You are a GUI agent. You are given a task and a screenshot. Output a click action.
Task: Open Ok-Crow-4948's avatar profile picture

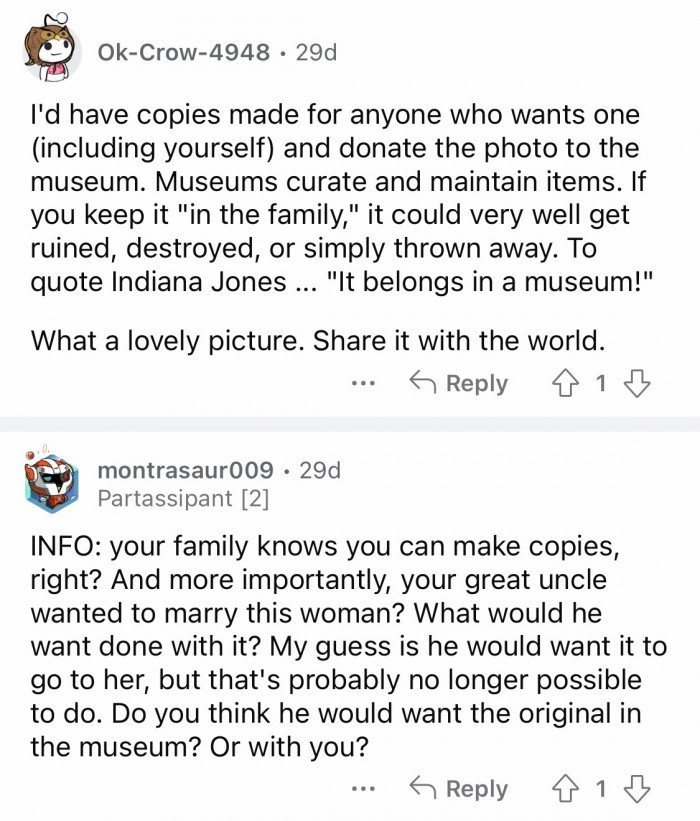tap(51, 53)
